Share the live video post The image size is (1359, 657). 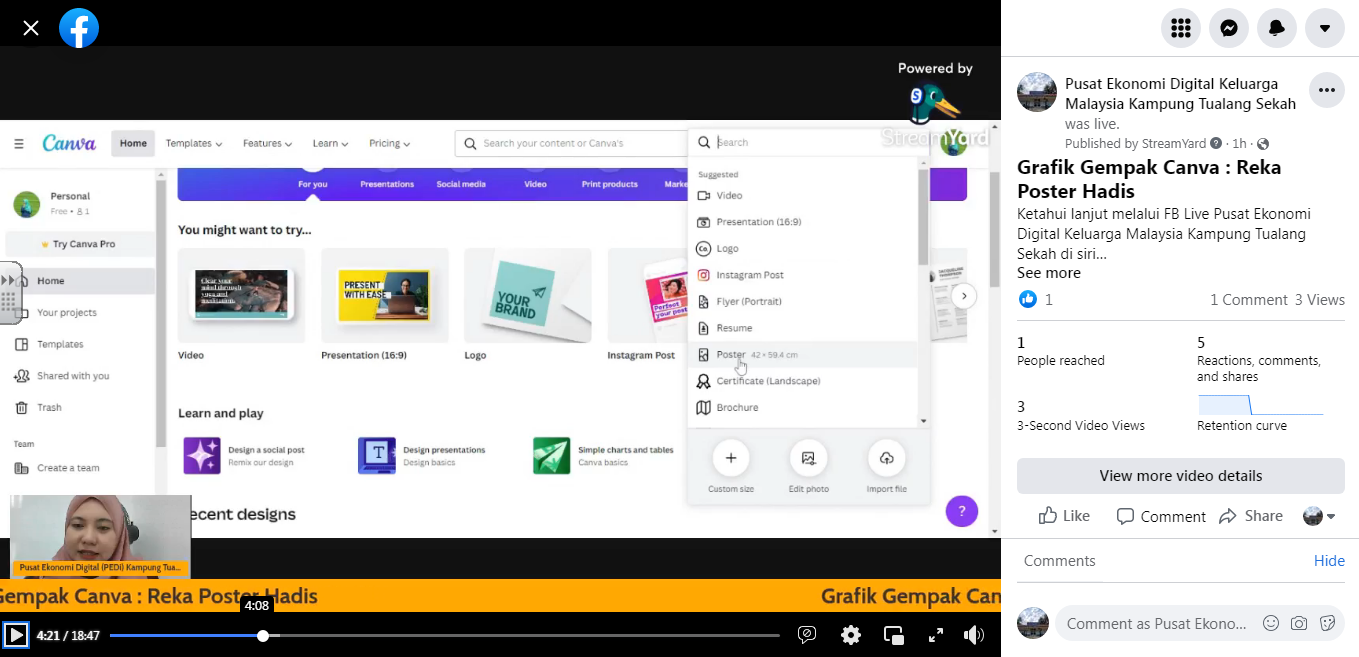pos(1251,516)
